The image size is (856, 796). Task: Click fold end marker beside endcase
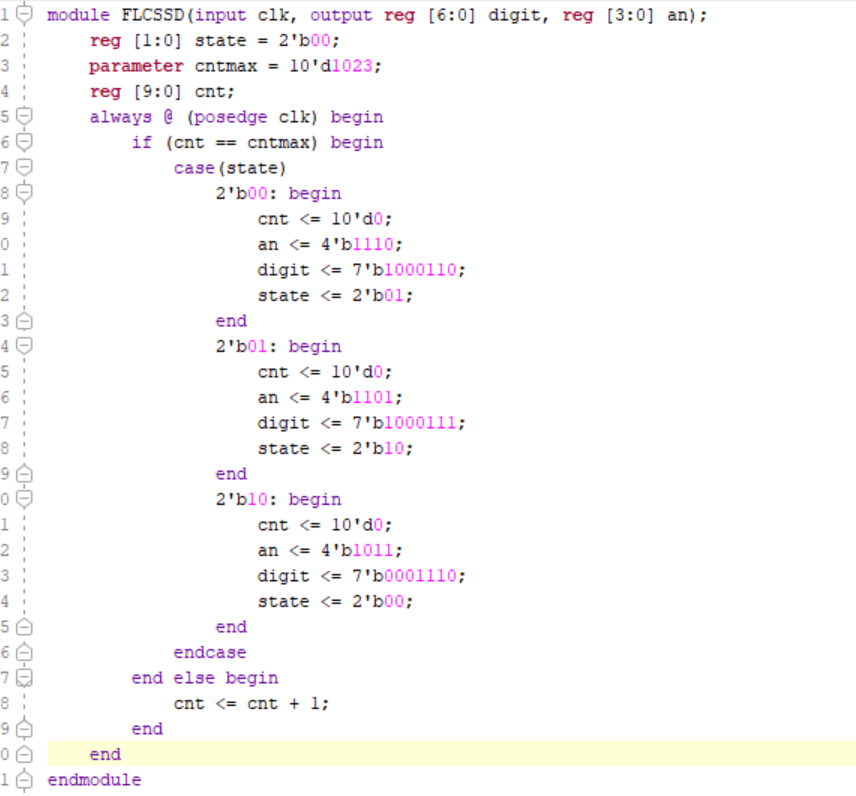coord(25,653)
